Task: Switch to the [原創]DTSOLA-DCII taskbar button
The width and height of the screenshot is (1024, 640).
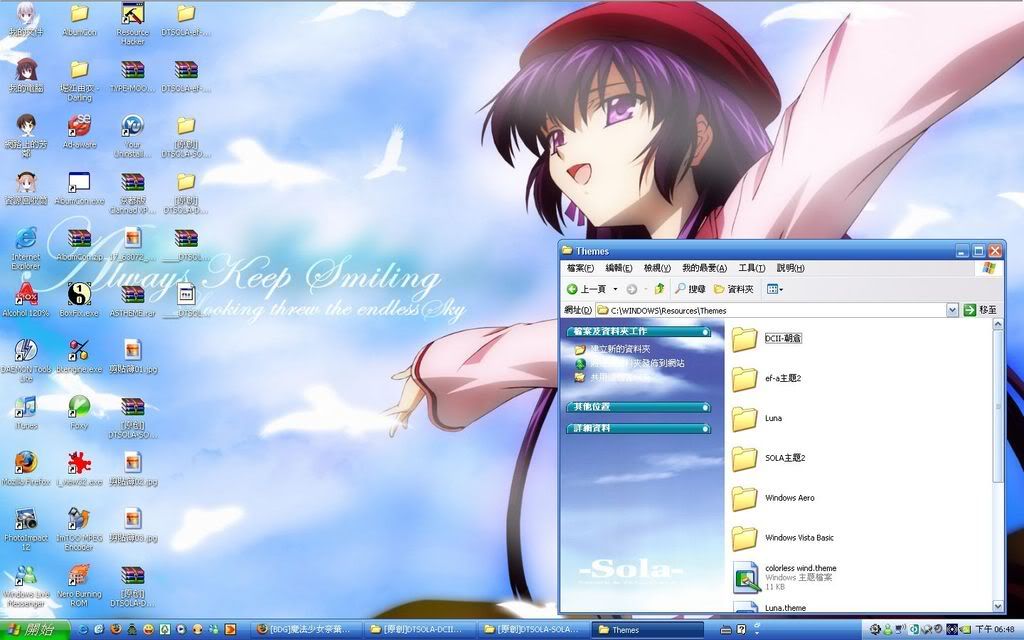Action: (421, 630)
